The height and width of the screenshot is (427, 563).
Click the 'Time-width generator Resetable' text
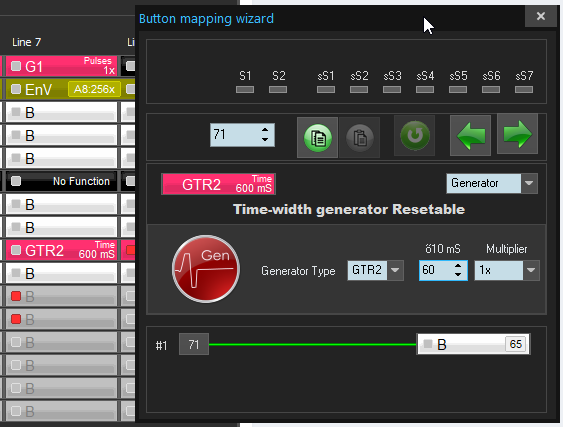[349, 209]
